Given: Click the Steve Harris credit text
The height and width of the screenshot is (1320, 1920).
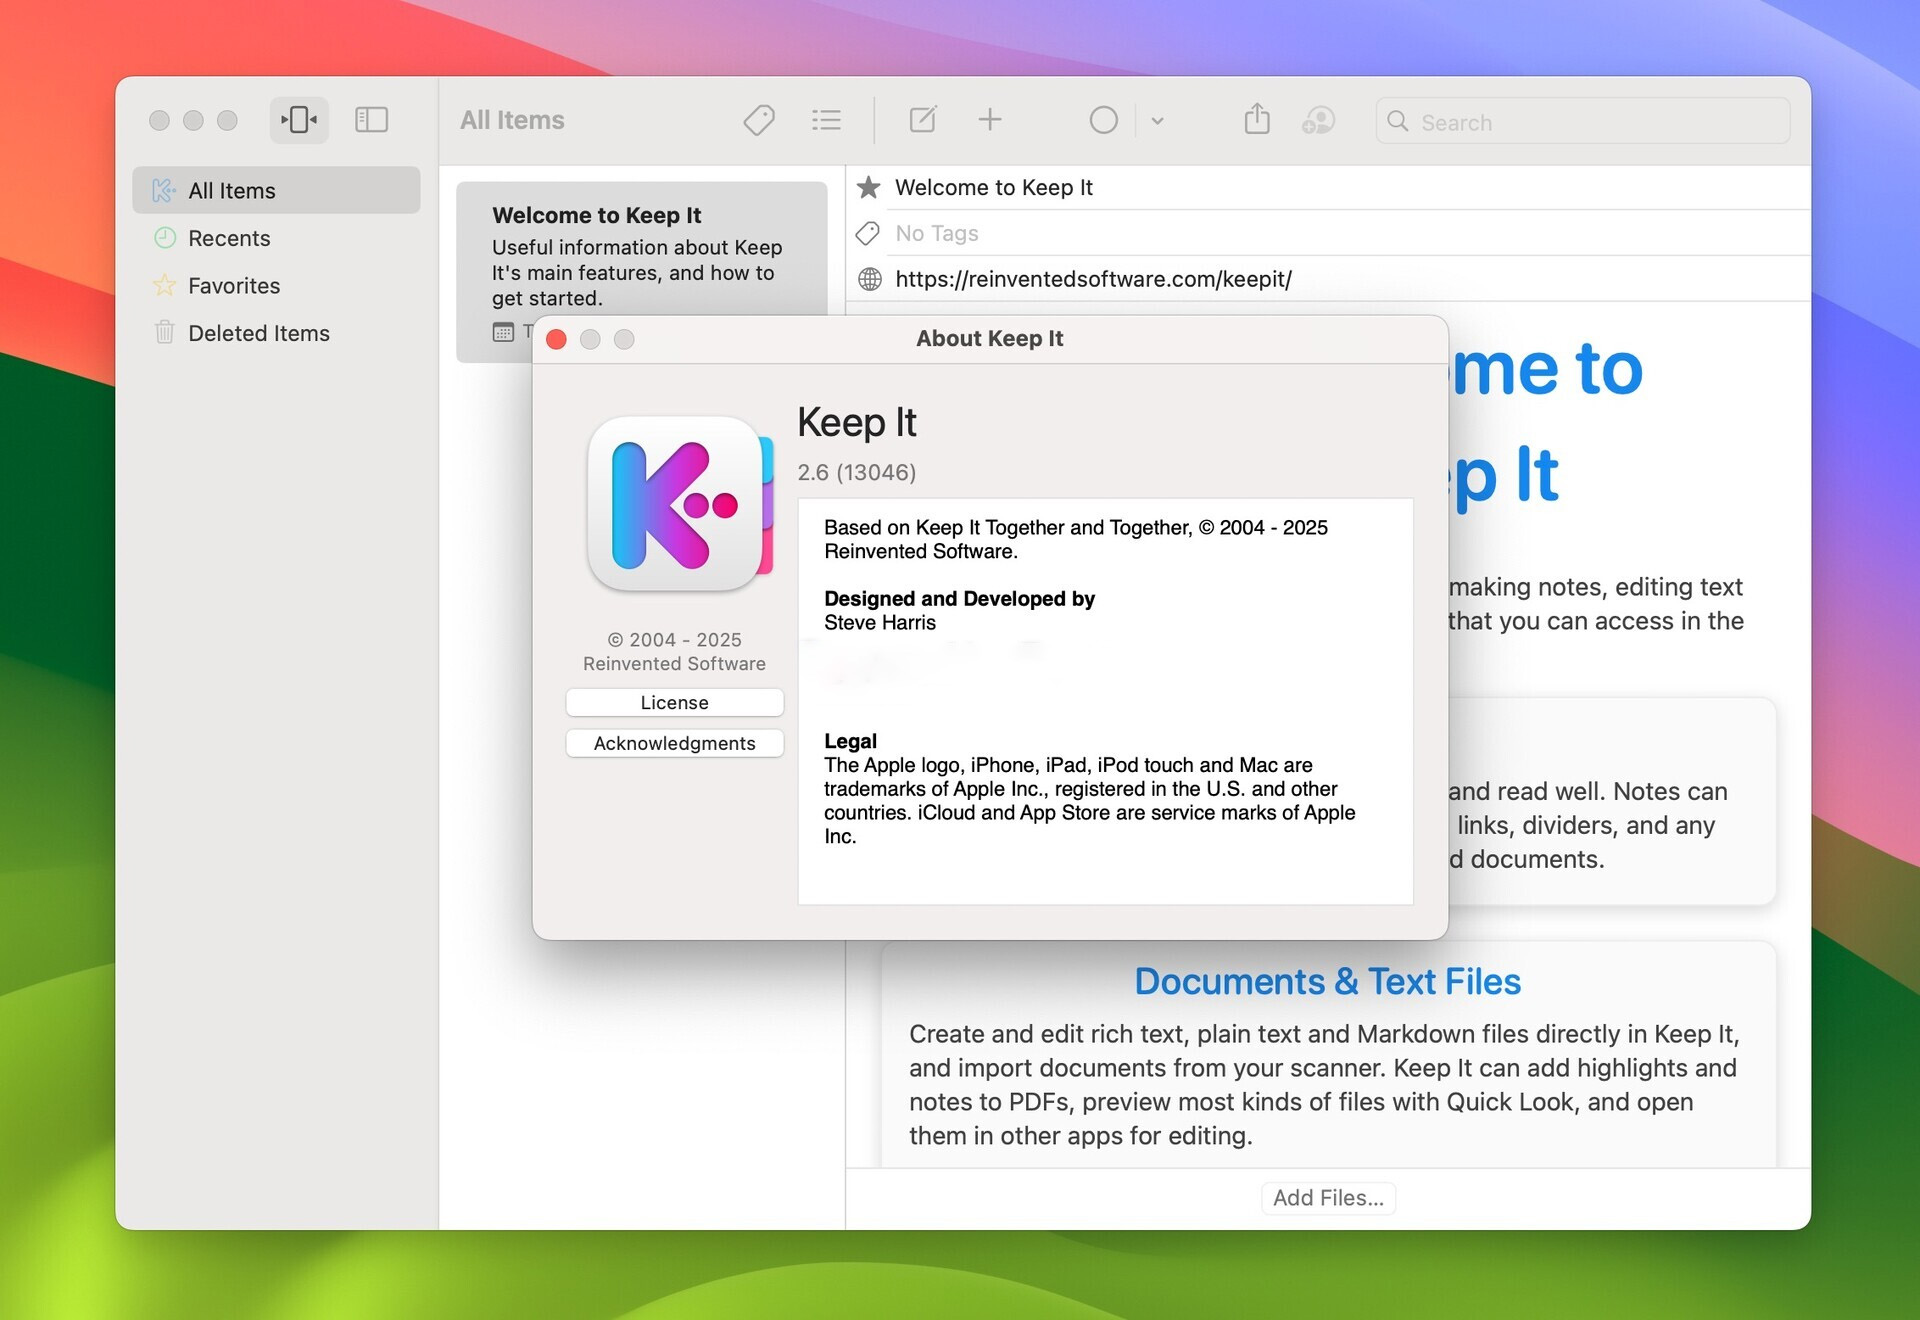Looking at the screenshot, I should click(x=880, y=622).
